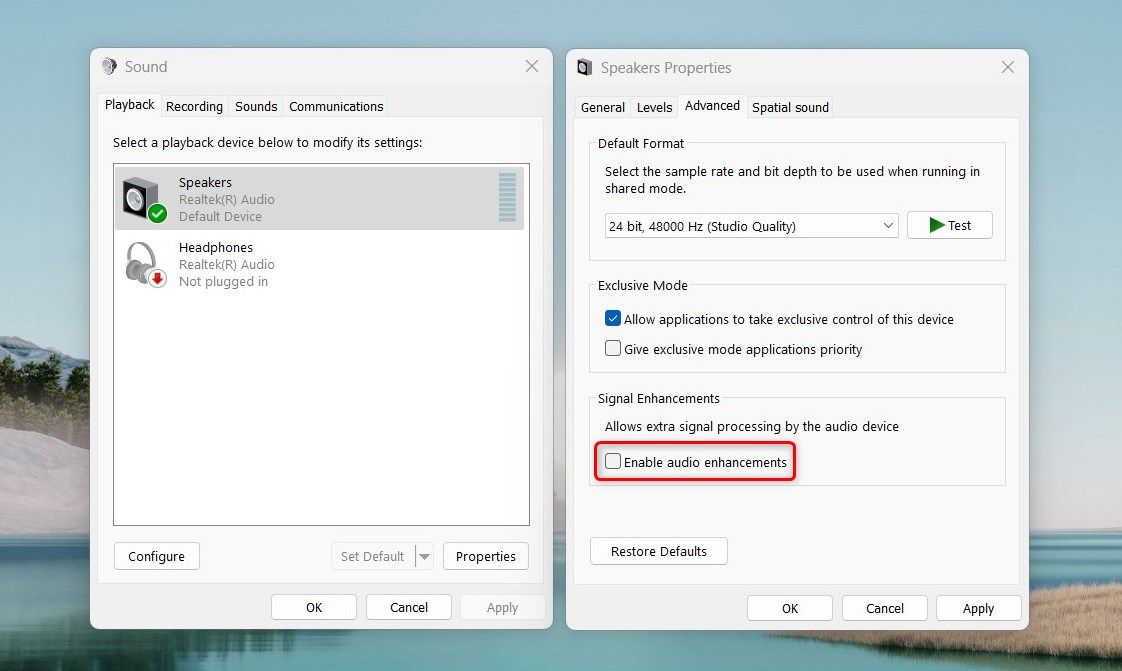
Task: Click the Restore Defaults button
Action: [x=658, y=550]
